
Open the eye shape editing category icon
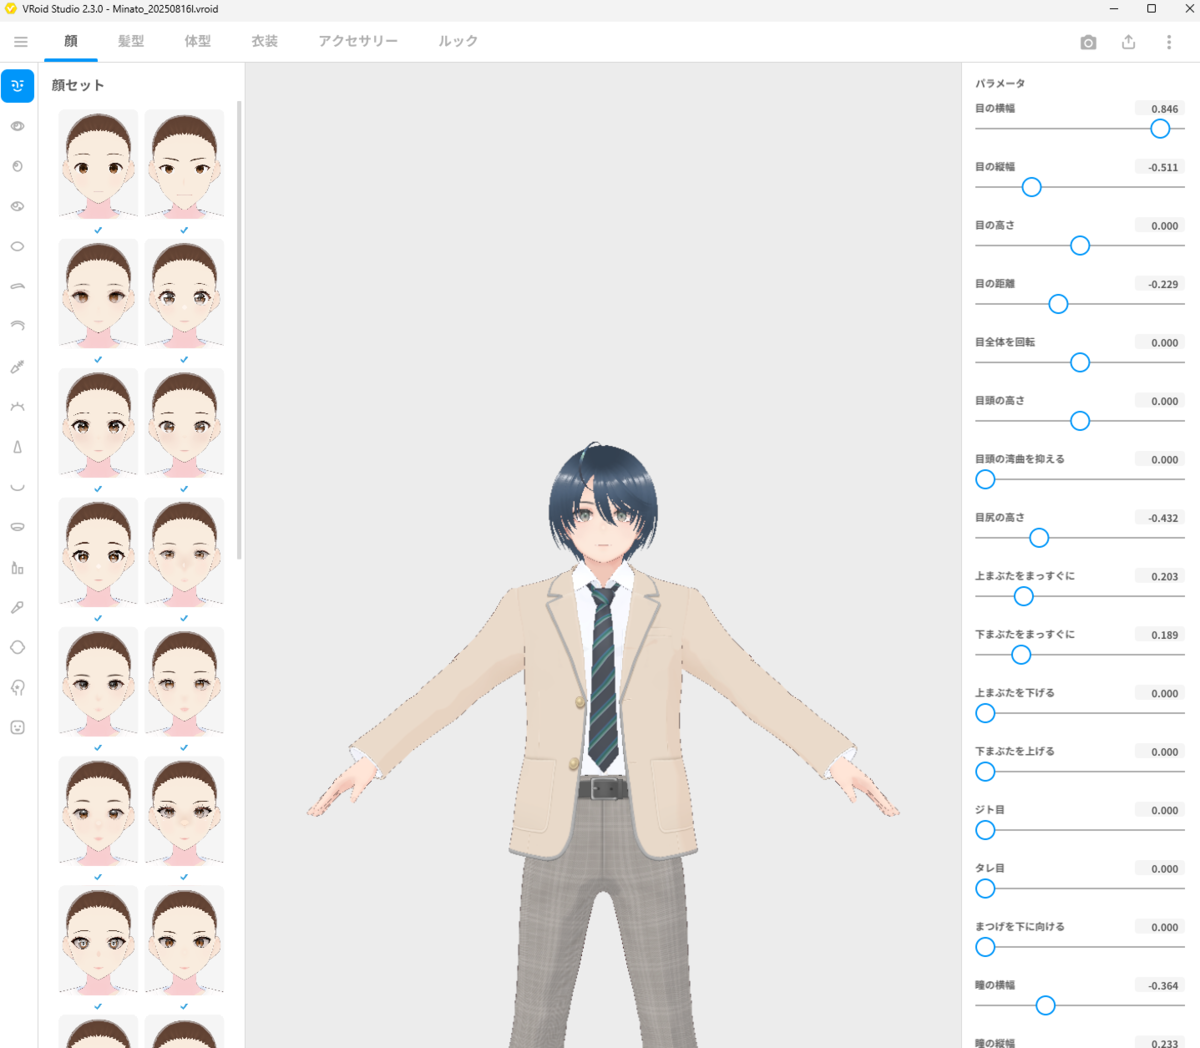pos(17,126)
